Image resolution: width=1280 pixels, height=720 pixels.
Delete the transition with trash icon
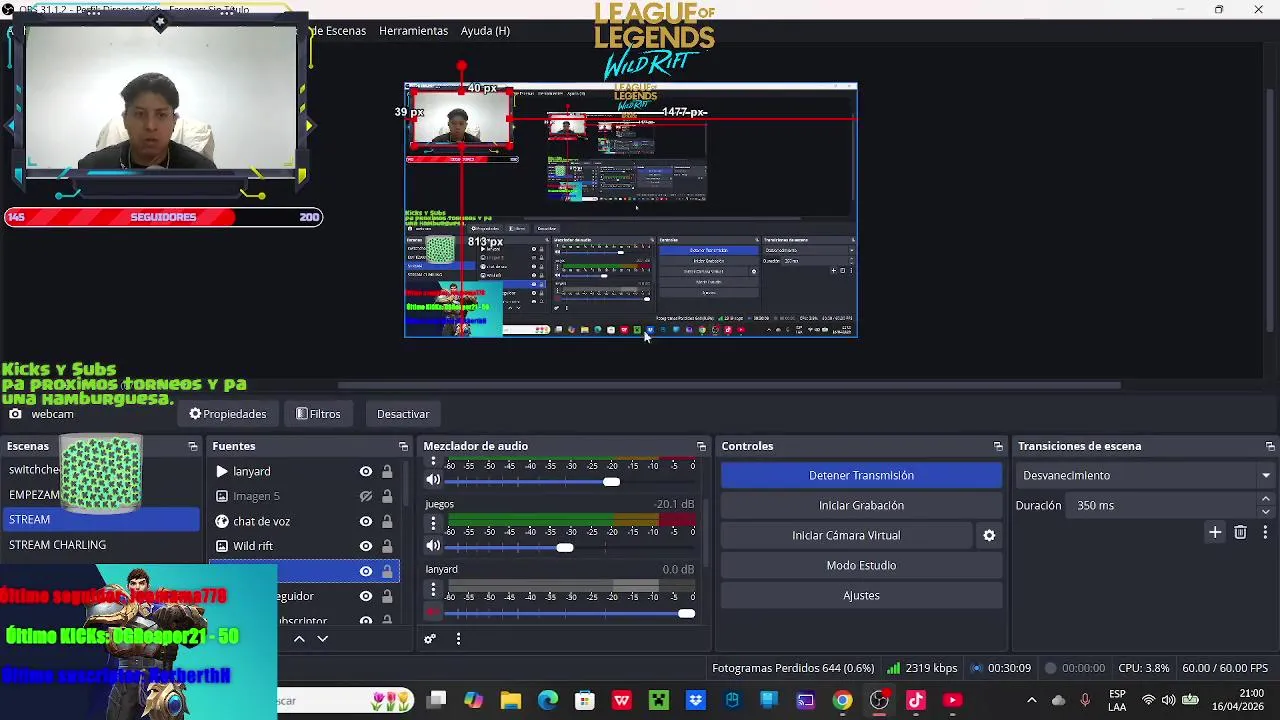1240,533
